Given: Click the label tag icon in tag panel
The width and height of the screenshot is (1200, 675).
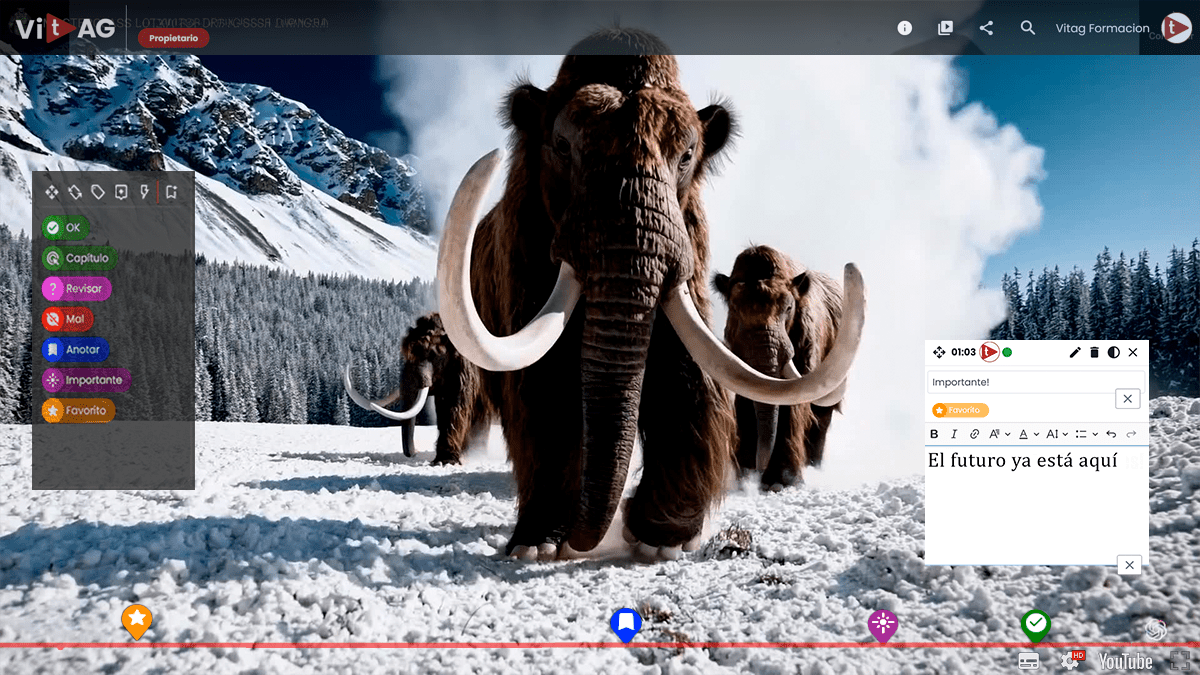Looking at the screenshot, I should [x=98, y=192].
